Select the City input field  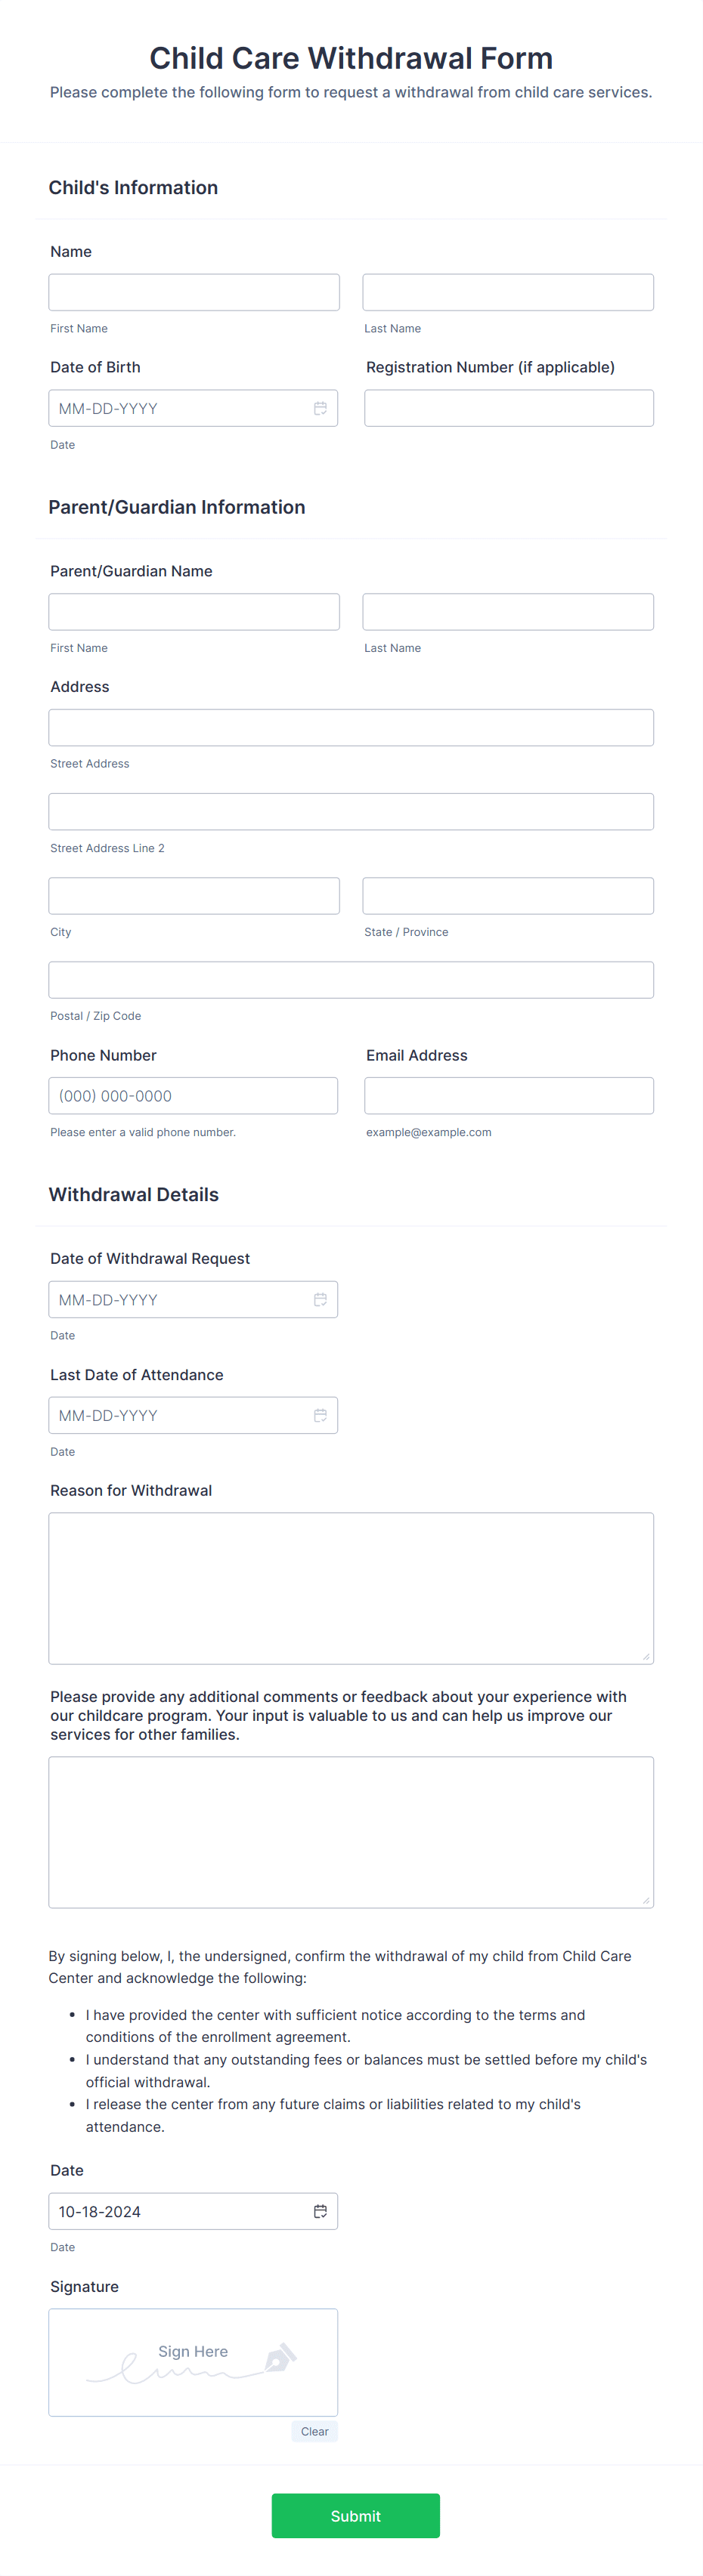click(x=193, y=895)
